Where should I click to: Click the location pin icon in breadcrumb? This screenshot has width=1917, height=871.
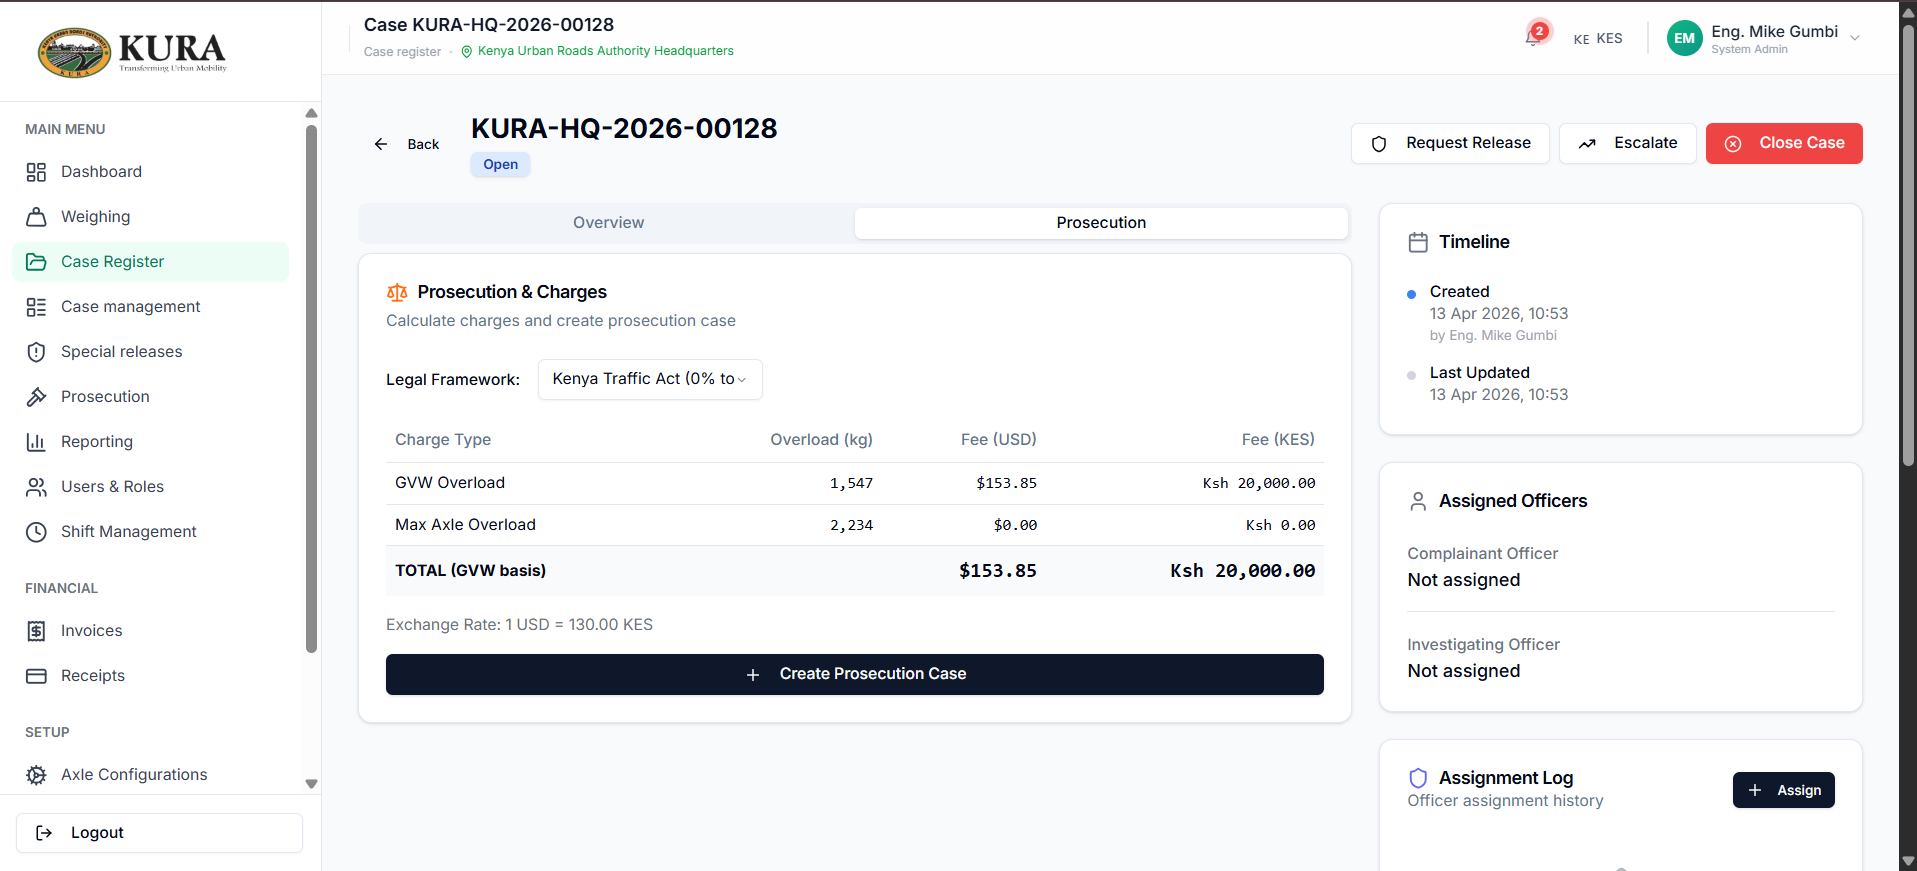point(466,51)
